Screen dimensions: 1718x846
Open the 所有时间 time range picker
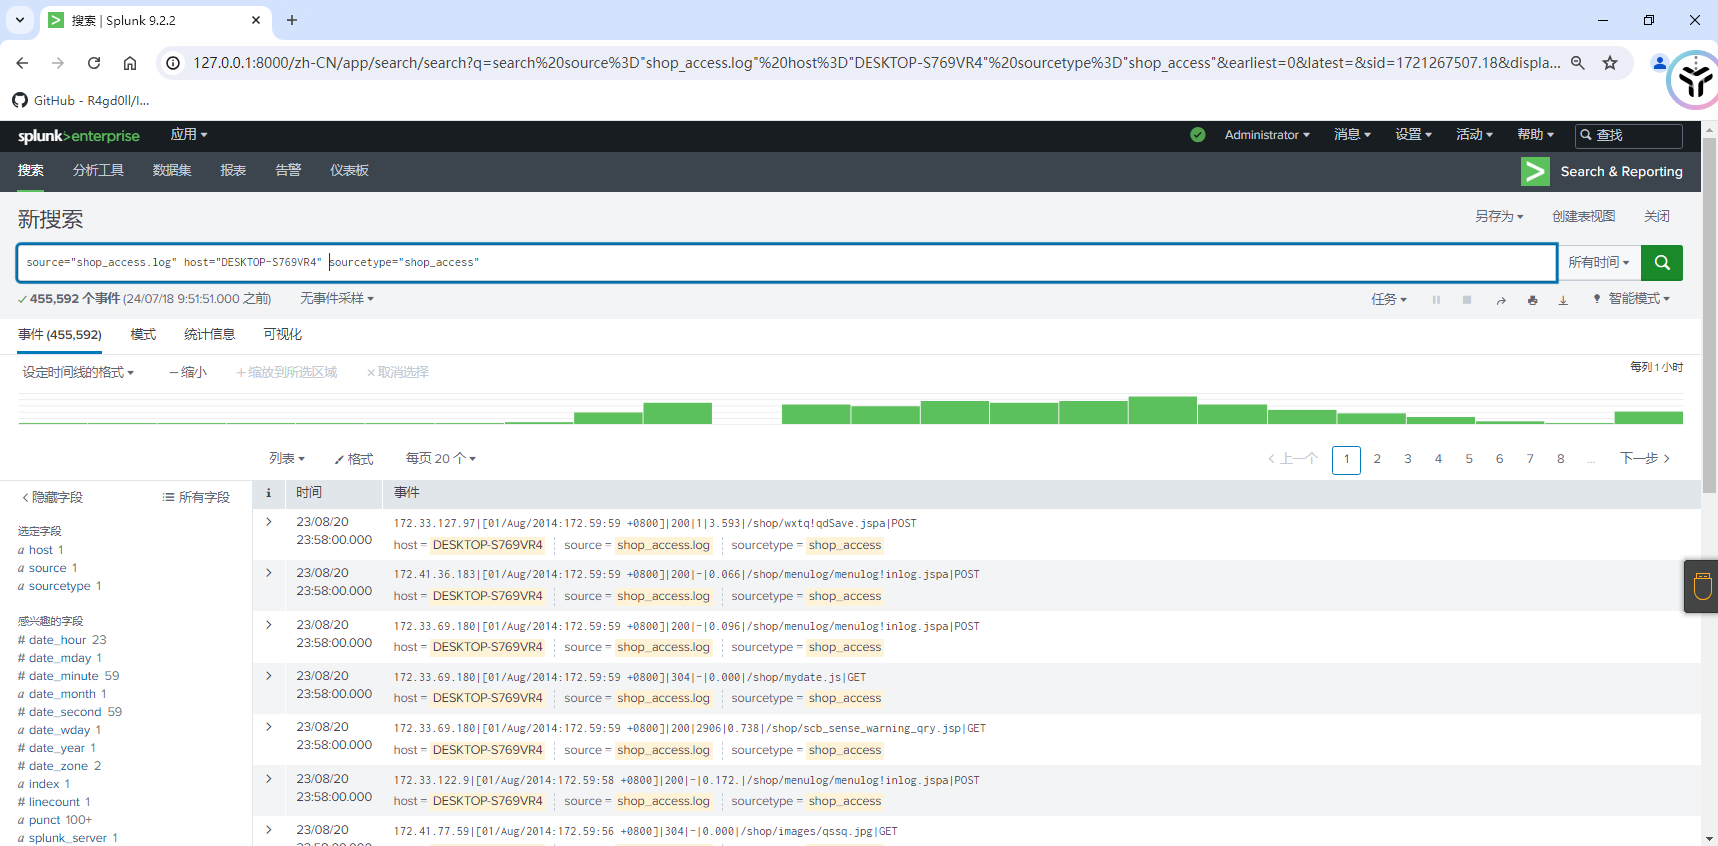coord(1598,262)
